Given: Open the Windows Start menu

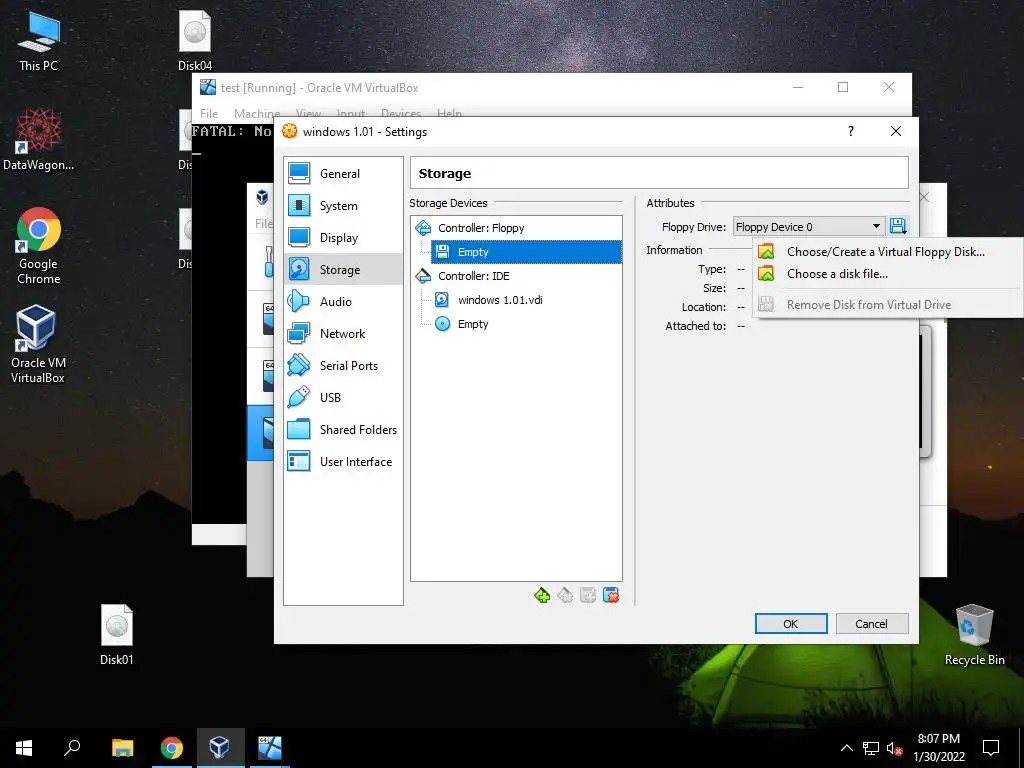Looking at the screenshot, I should tap(24, 748).
